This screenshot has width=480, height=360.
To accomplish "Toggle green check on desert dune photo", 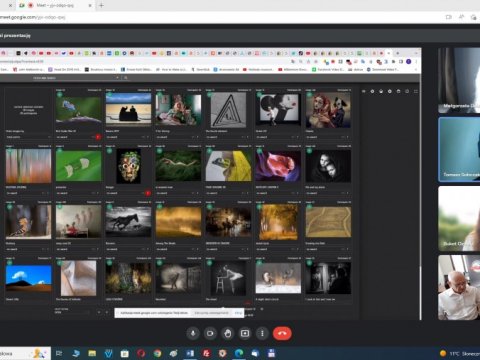I will [10, 263].
